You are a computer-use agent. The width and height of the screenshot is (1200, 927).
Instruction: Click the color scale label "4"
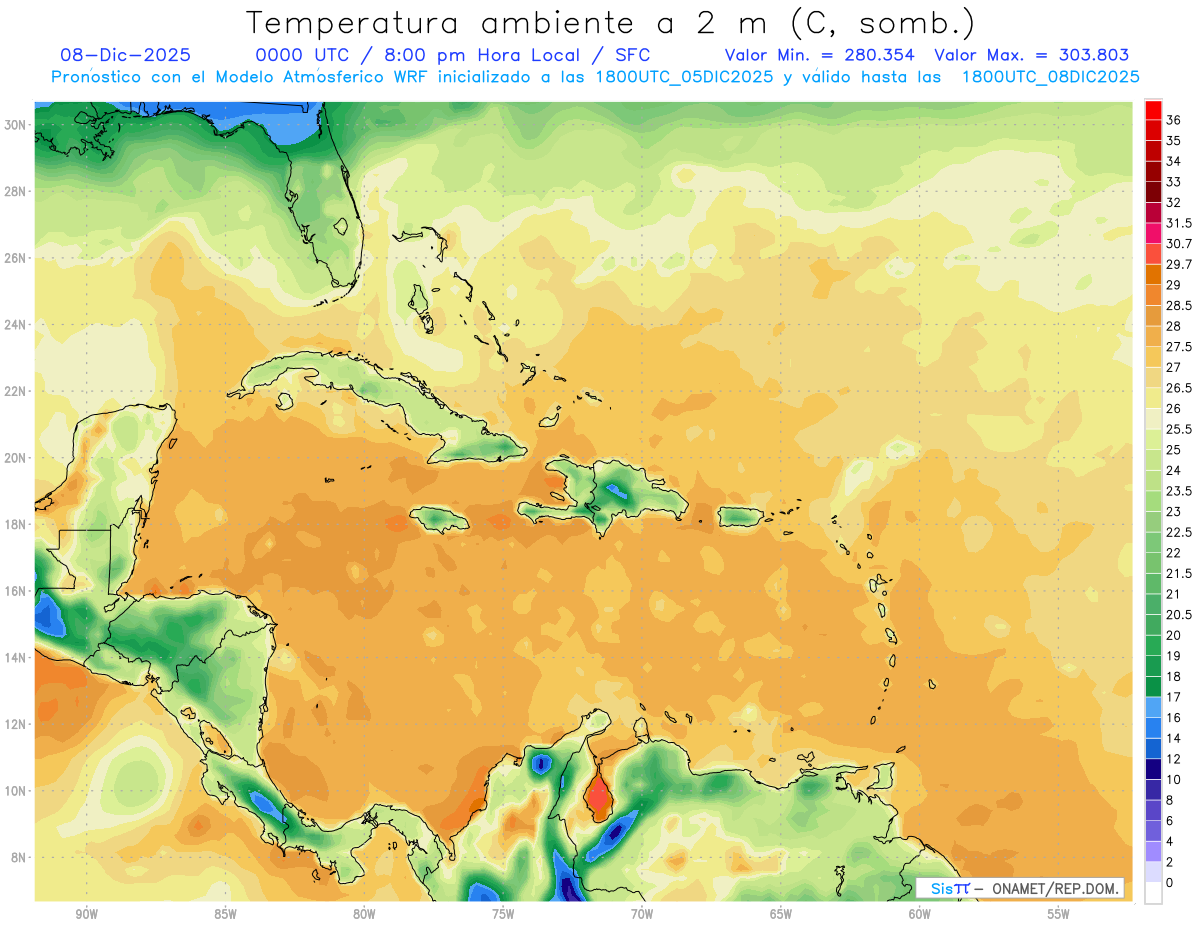pyautogui.click(x=1170, y=841)
